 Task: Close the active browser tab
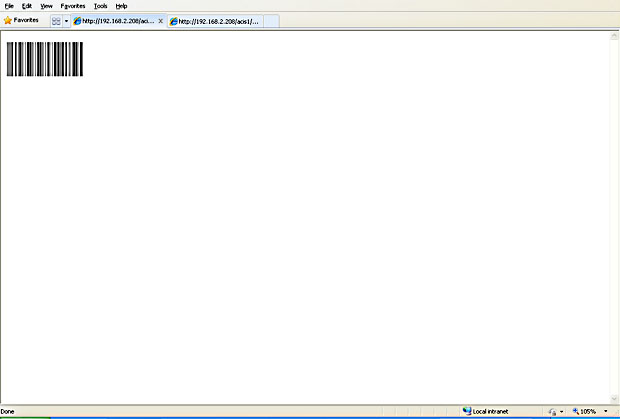(161, 21)
